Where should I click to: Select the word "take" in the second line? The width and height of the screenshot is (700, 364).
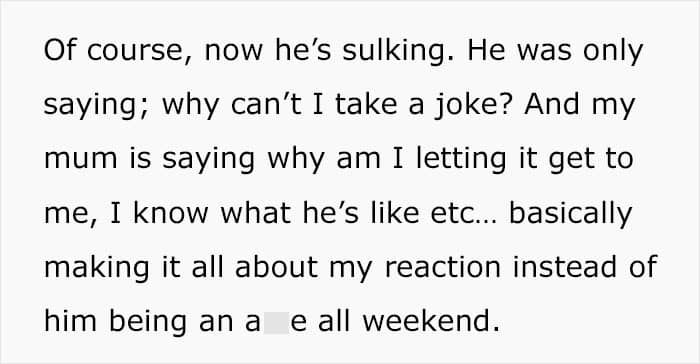366,106
